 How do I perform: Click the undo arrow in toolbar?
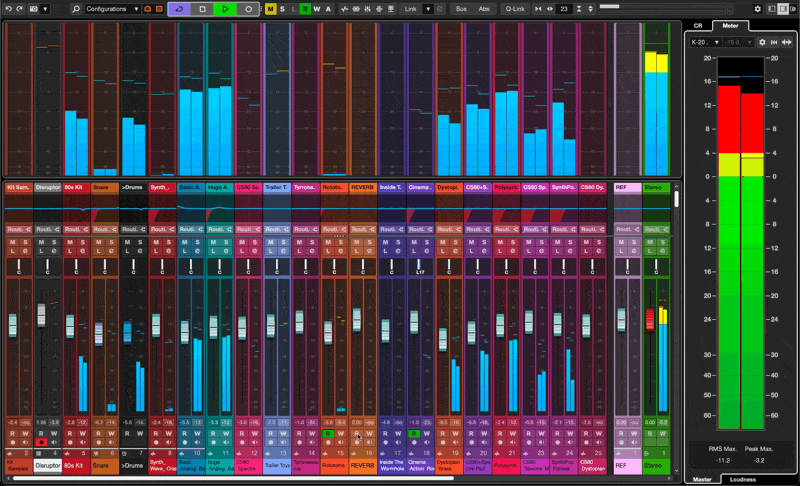click(7, 8)
